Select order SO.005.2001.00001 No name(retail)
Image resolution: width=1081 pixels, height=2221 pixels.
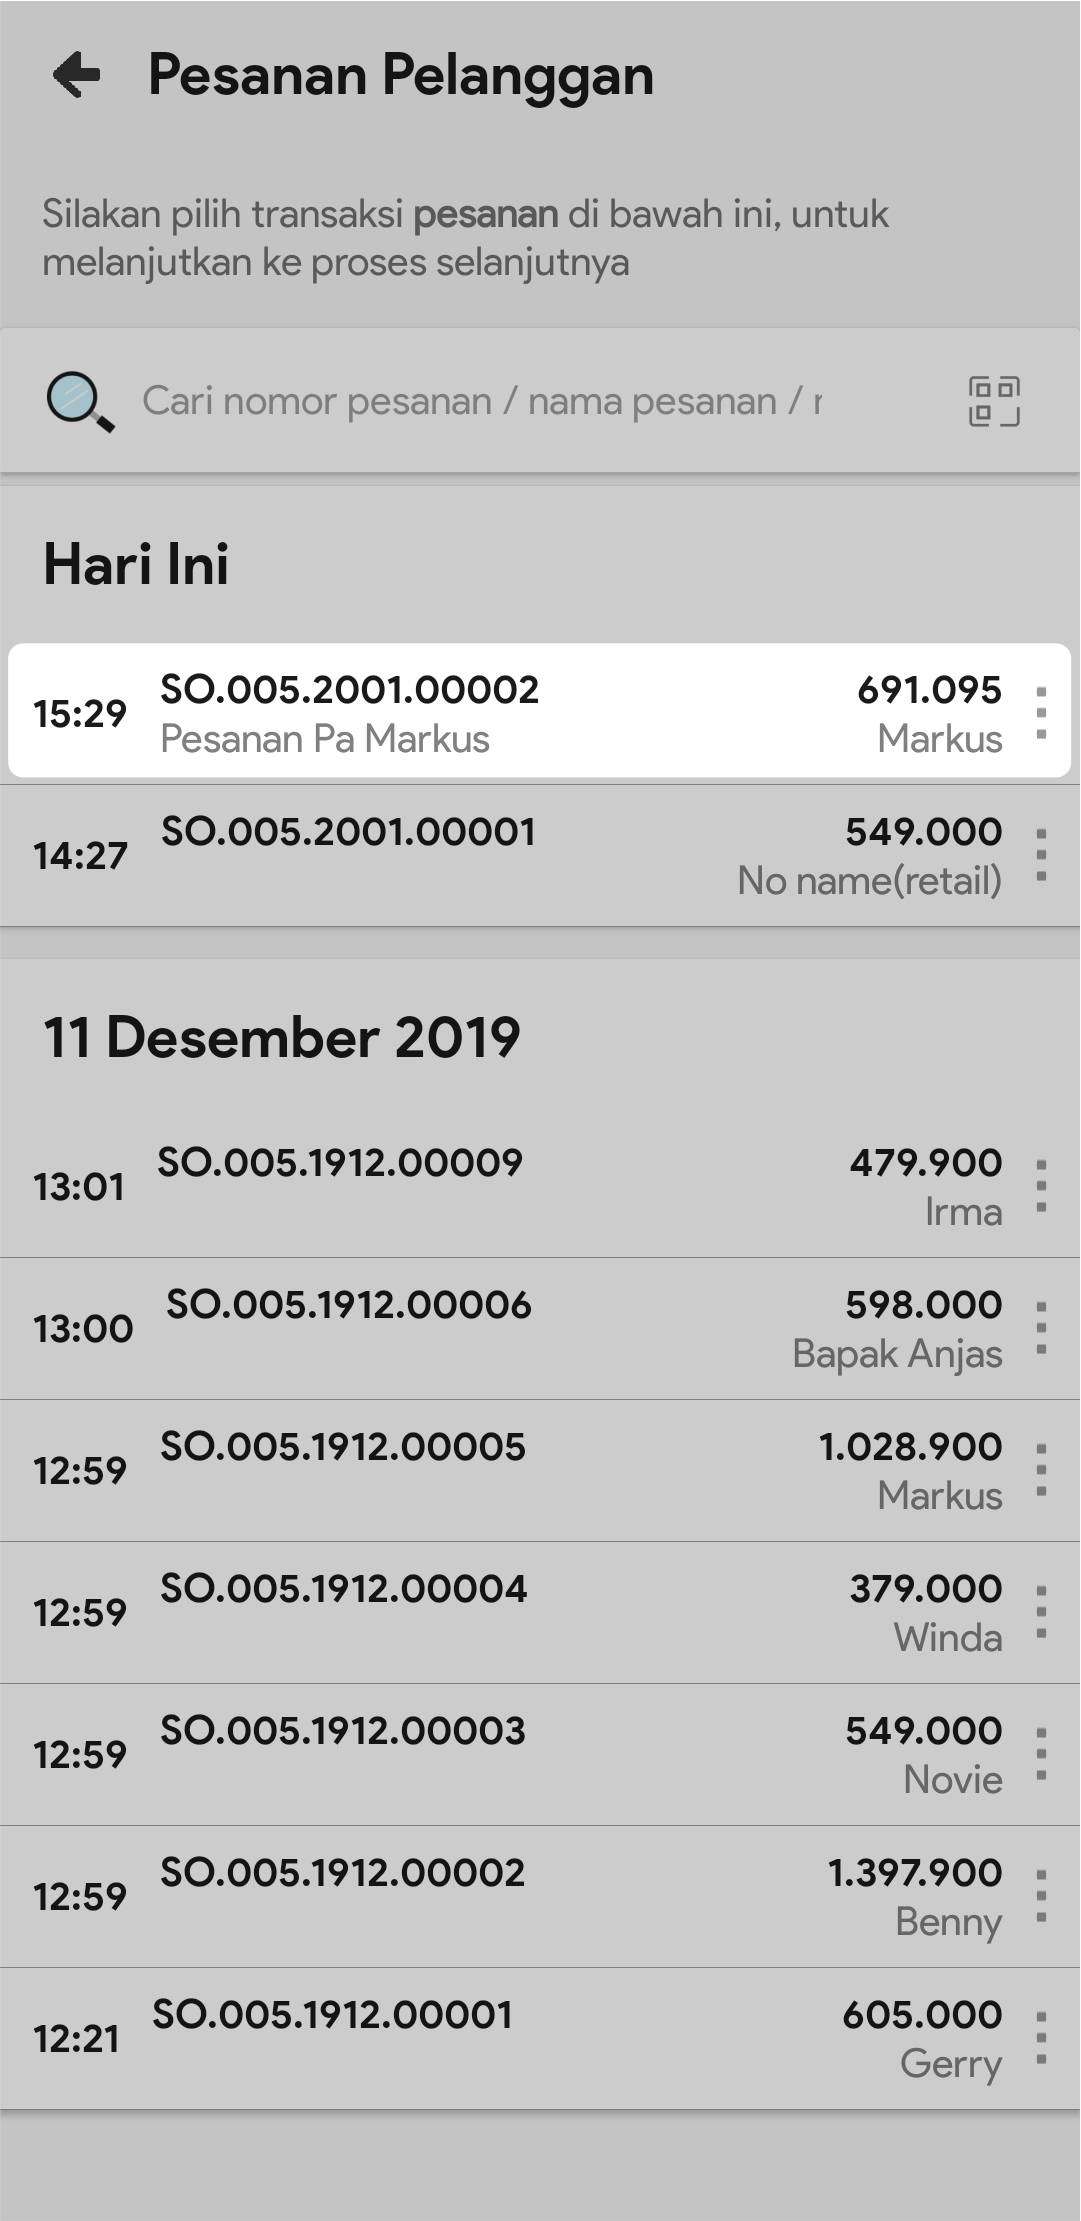click(500, 855)
